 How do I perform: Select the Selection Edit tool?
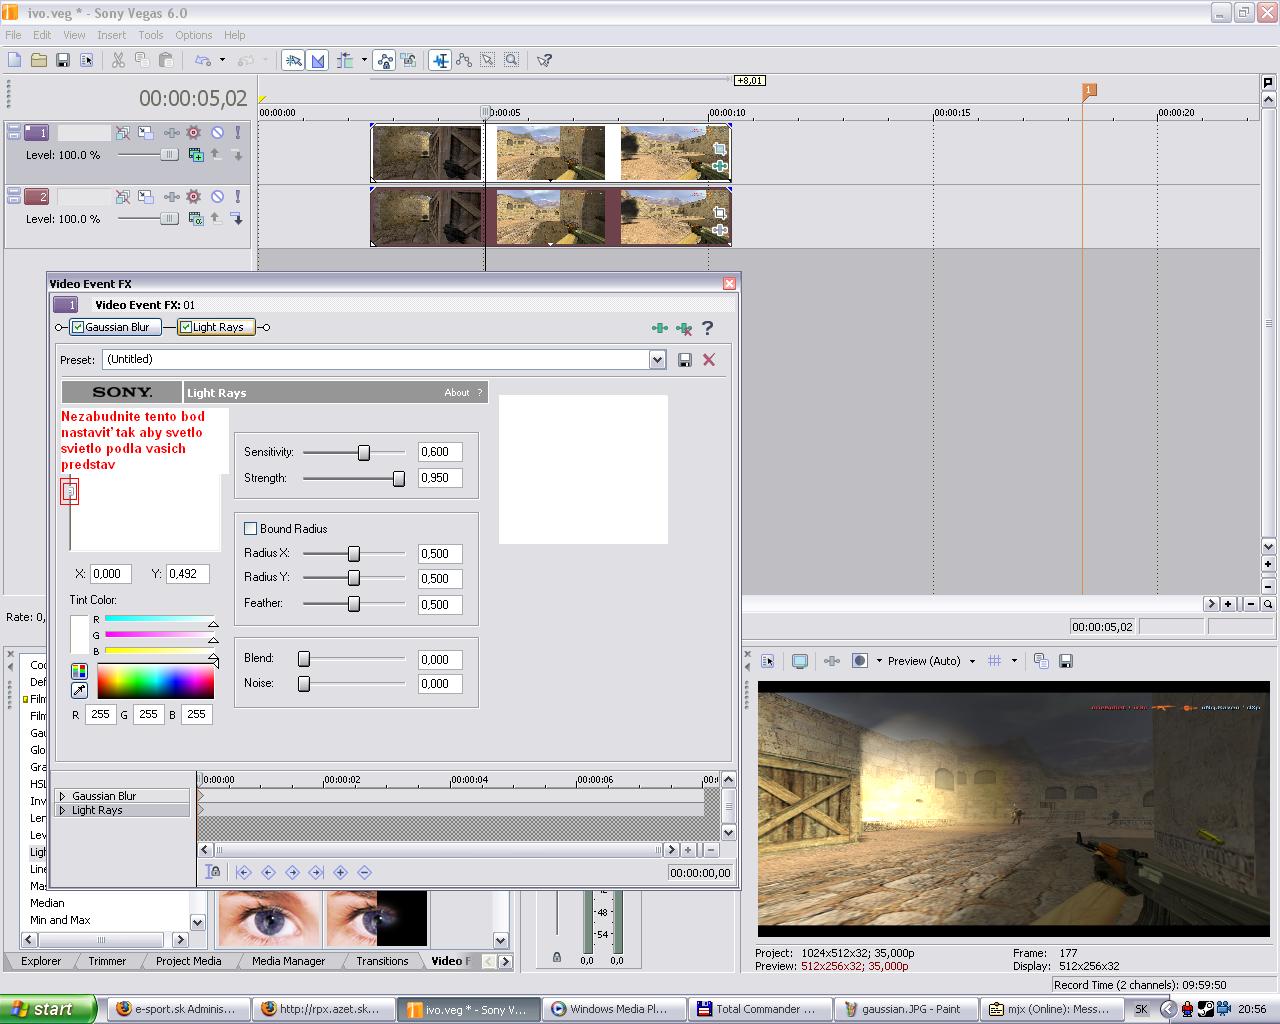[x=487, y=60]
